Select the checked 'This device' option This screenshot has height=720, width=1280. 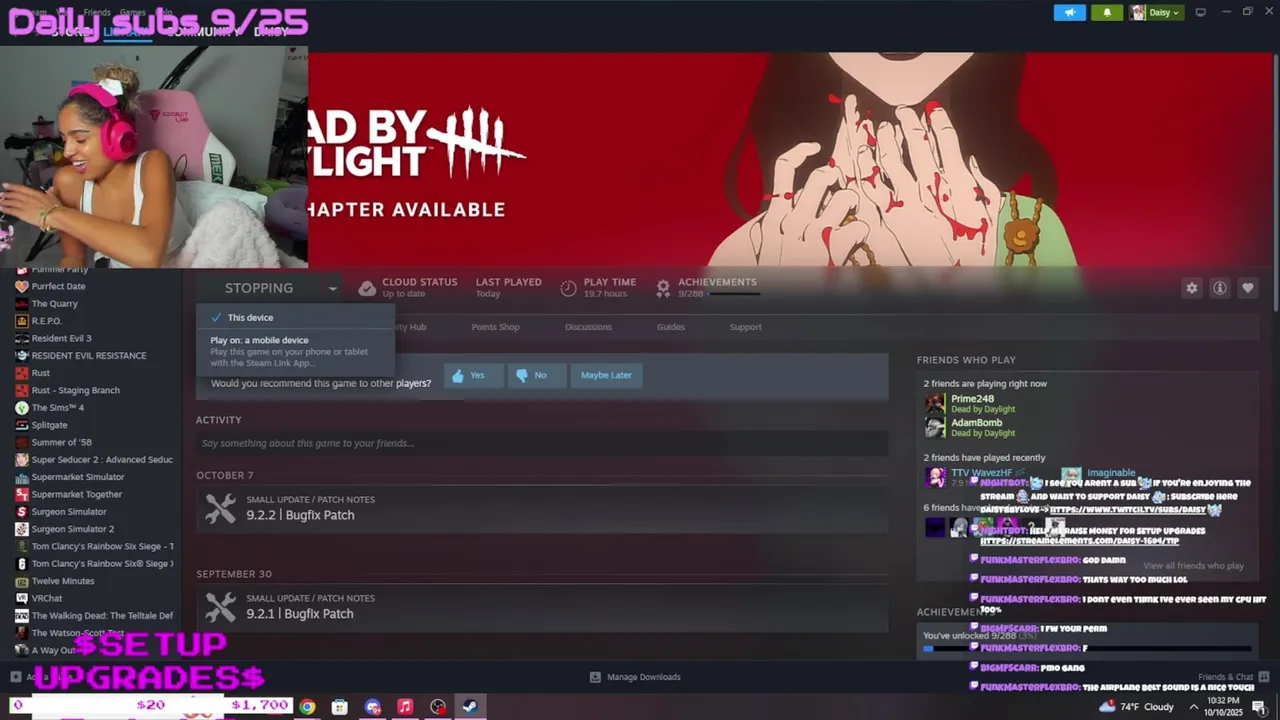(296, 317)
